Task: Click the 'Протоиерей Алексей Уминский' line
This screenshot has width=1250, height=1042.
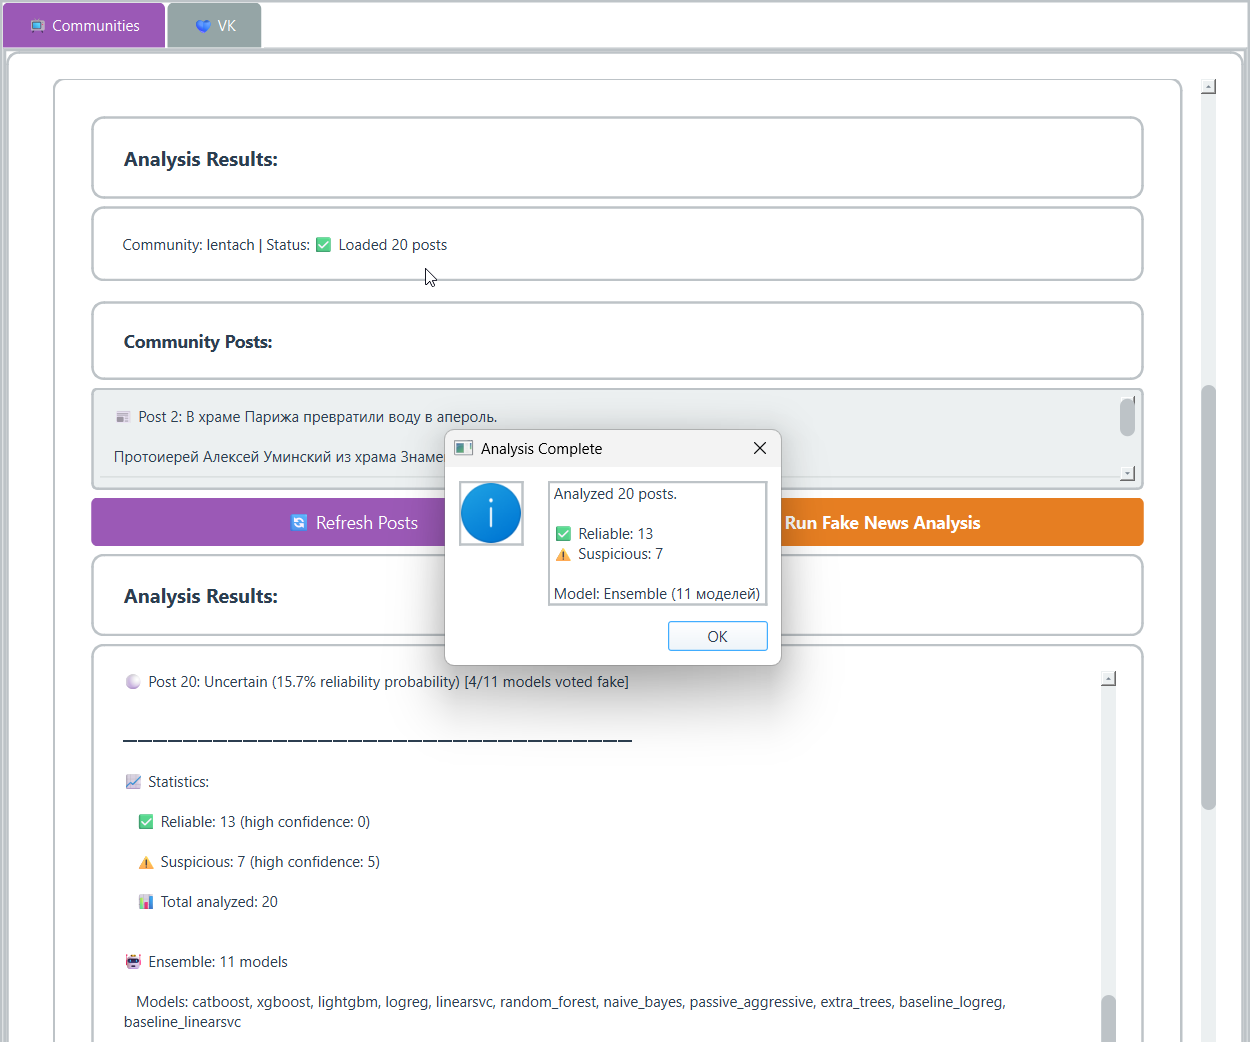Action: coord(279,457)
